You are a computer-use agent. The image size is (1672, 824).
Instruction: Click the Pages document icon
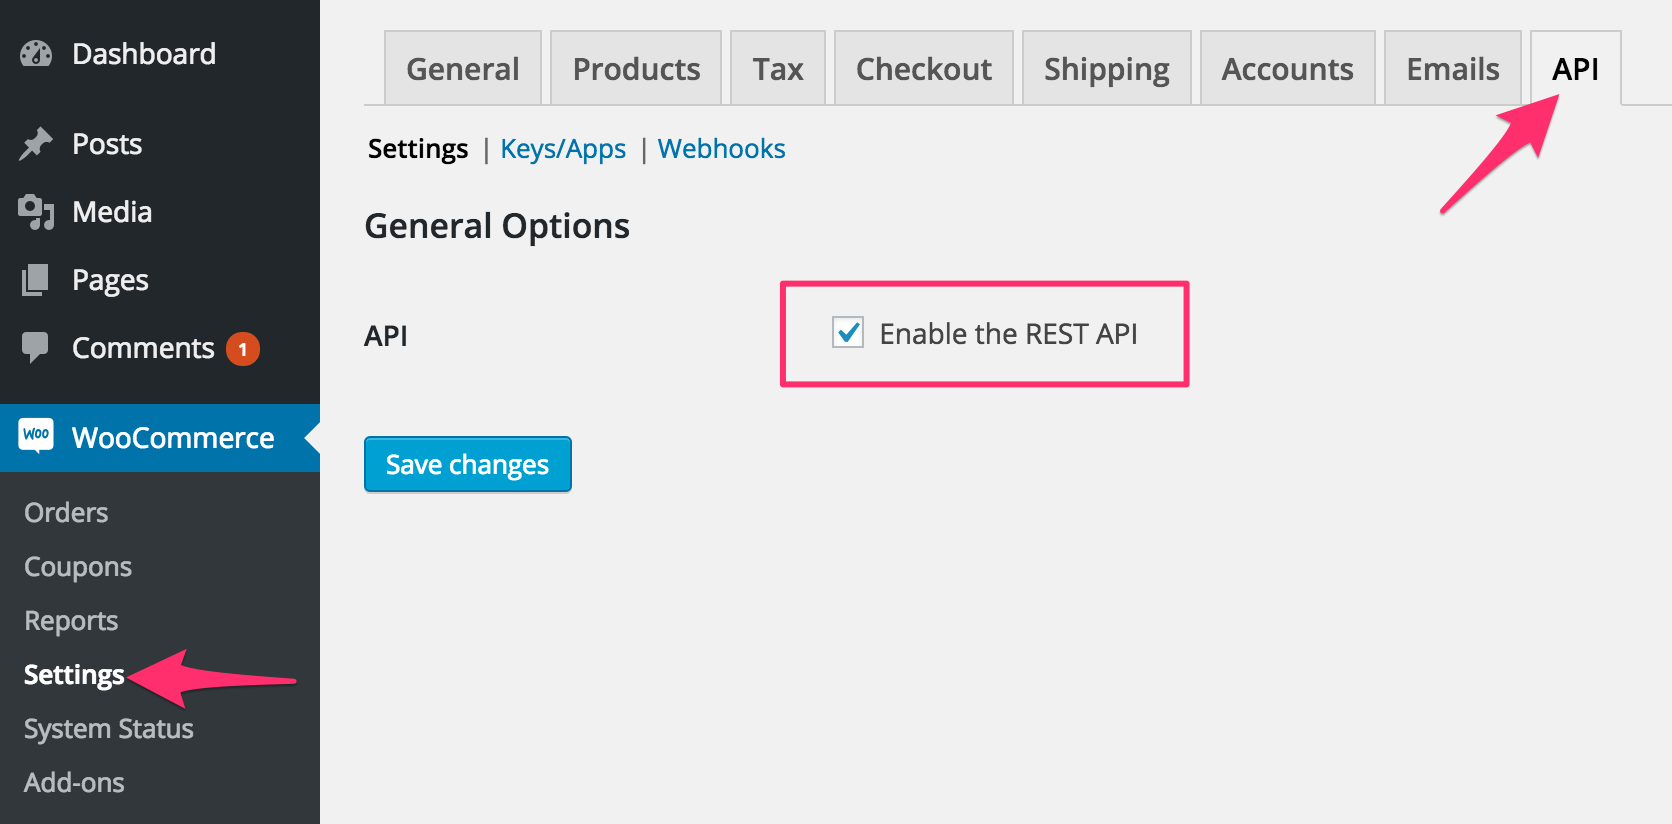(35, 280)
